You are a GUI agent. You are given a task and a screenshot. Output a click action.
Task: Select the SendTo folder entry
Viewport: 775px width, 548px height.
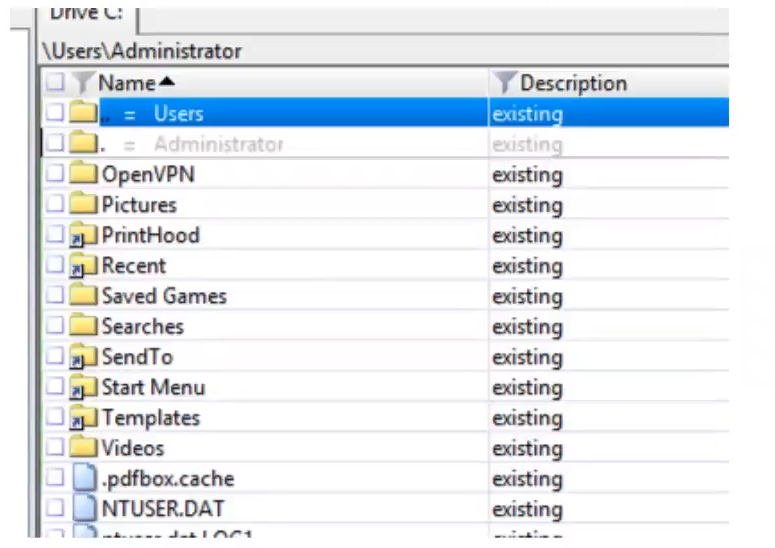pos(386,357)
